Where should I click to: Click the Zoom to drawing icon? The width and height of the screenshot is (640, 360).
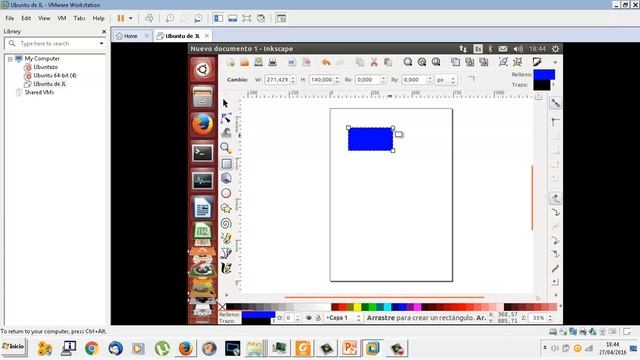coord(422,62)
